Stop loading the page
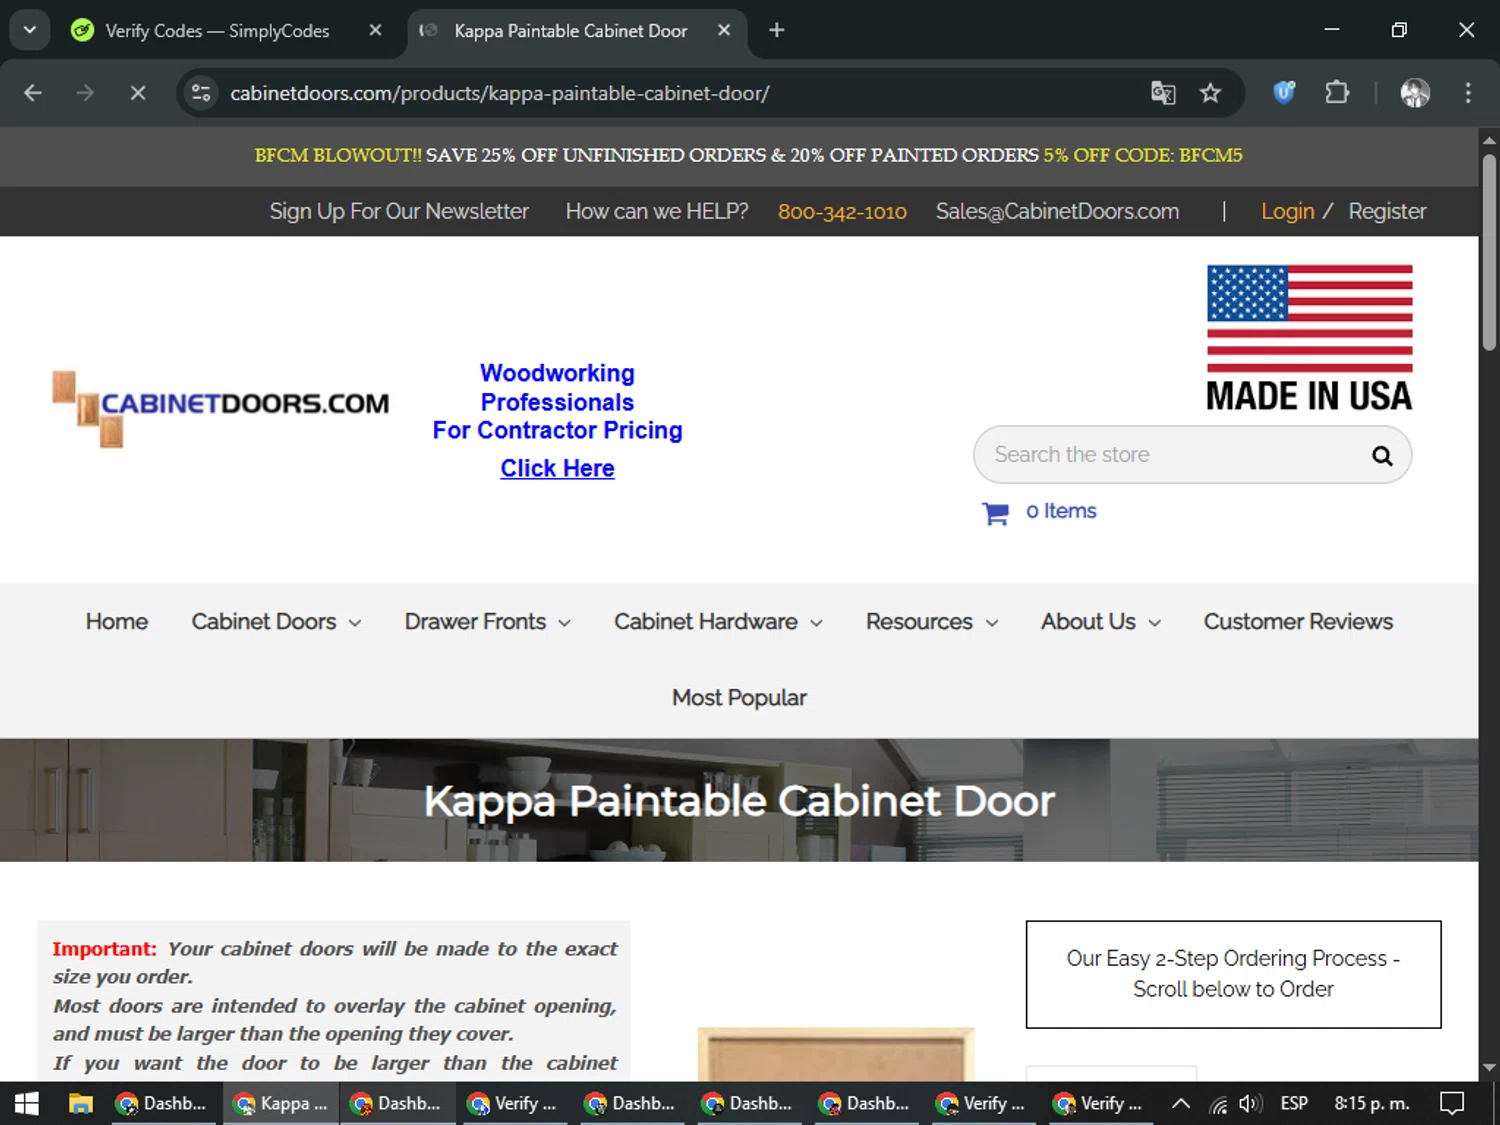This screenshot has height=1125, width=1500. click(138, 93)
